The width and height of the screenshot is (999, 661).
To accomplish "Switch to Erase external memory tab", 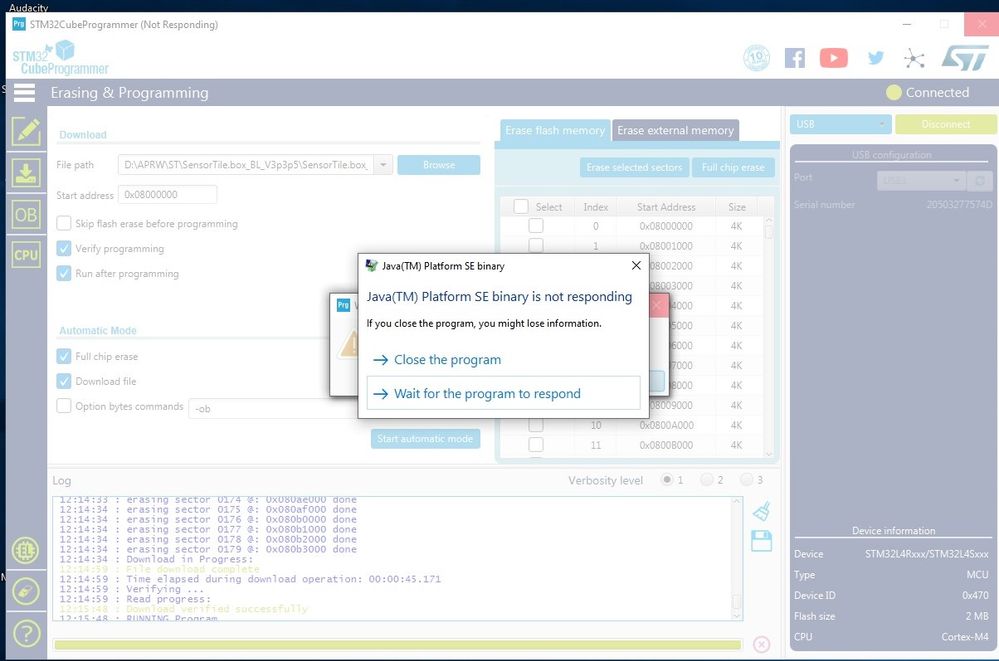I will (675, 130).
